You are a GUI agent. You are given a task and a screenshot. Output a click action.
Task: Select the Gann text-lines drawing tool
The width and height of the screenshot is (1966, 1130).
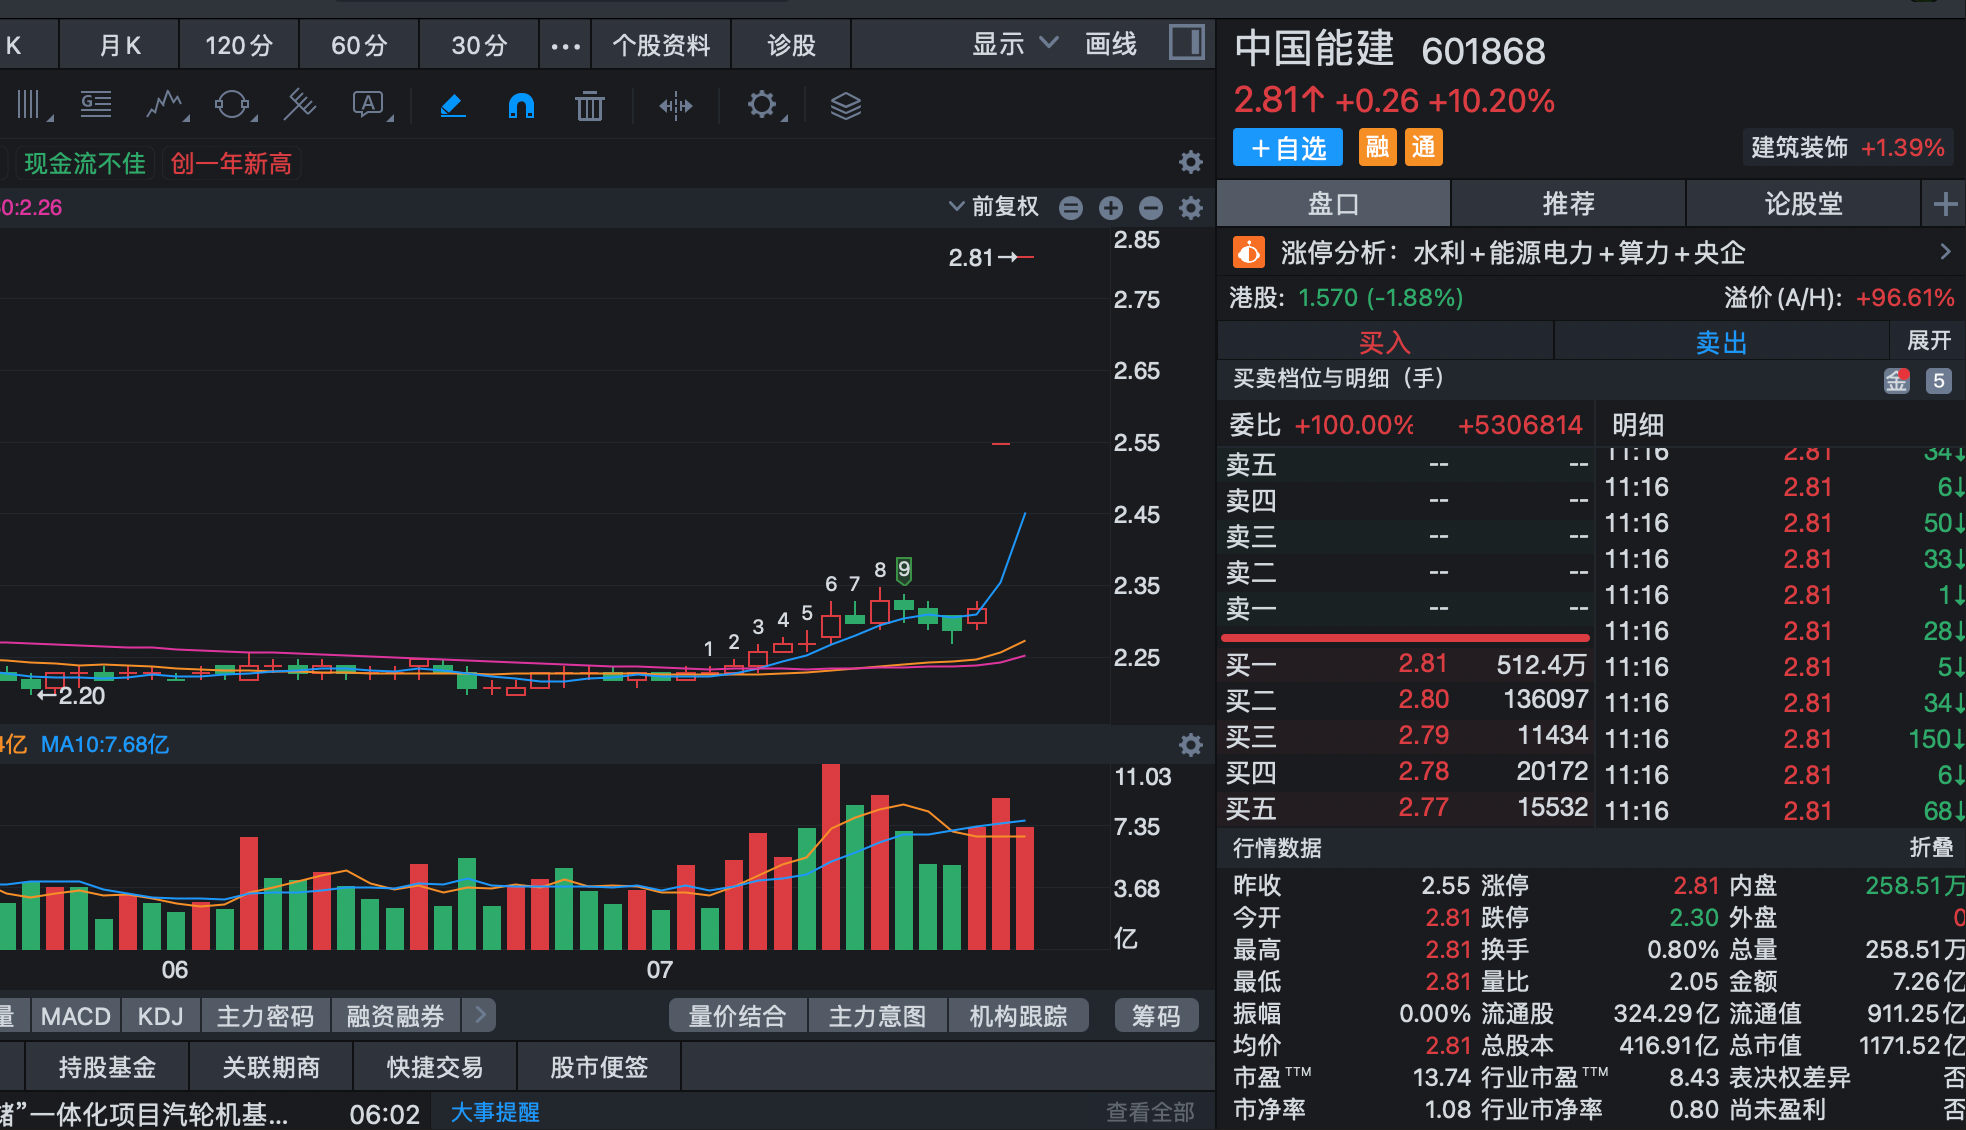point(96,105)
